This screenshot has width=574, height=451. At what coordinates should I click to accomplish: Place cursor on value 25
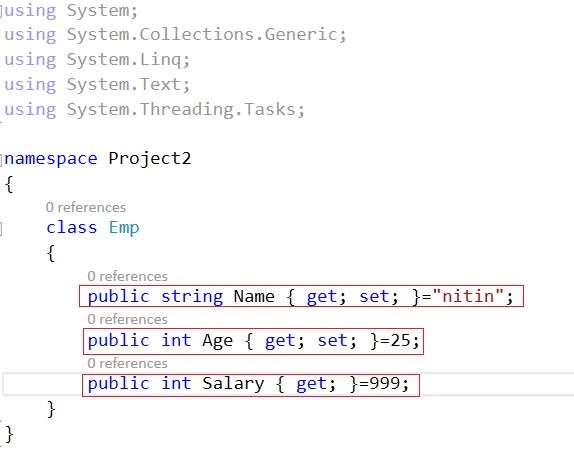pos(400,340)
